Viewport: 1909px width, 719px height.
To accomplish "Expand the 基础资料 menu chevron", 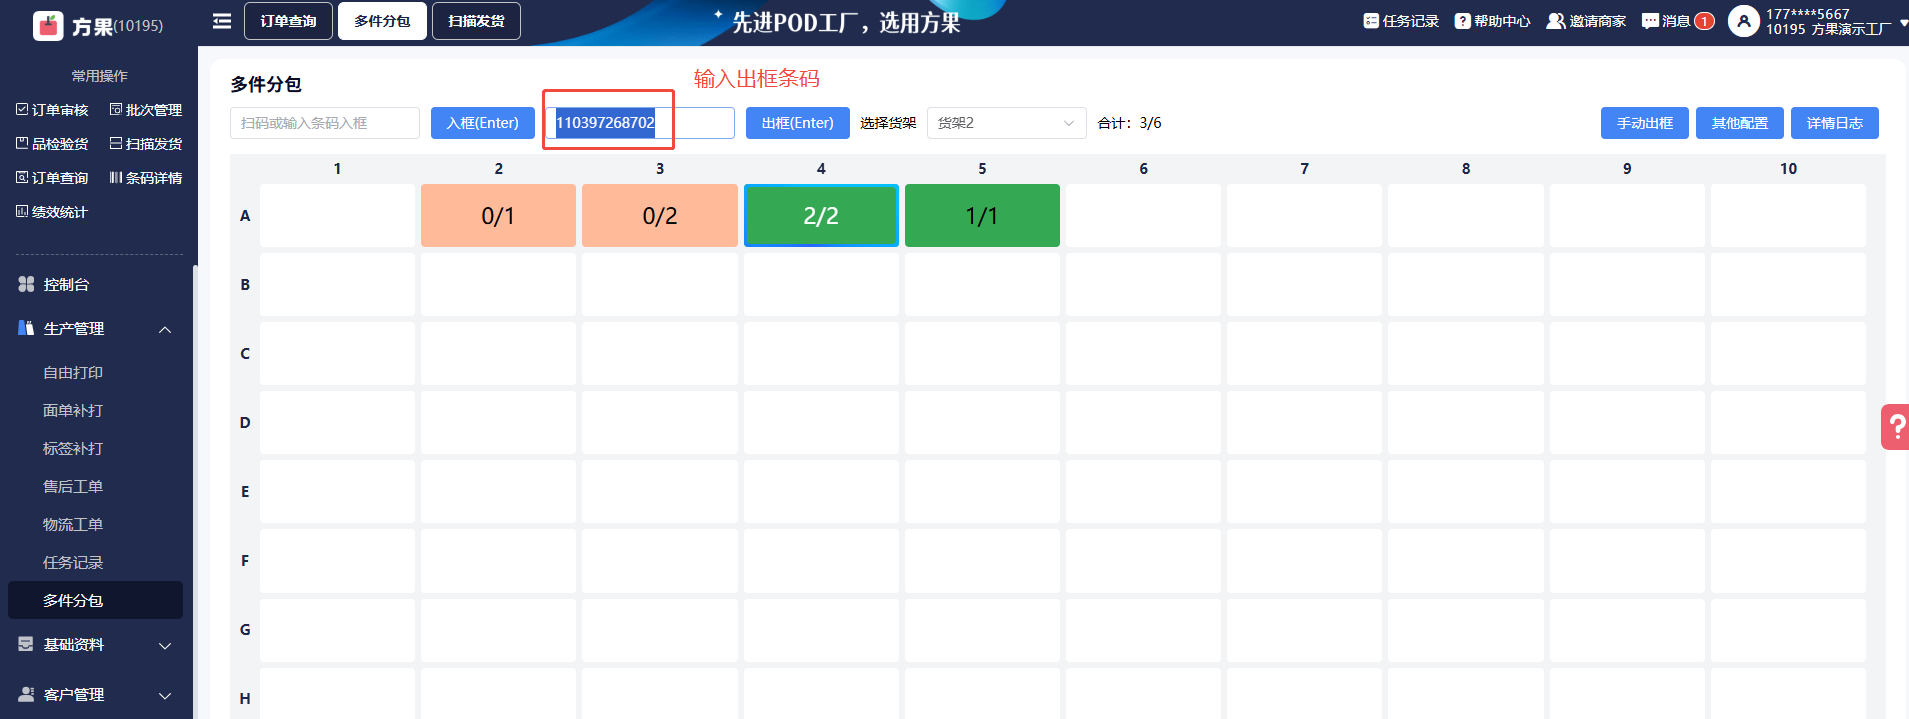I will click(166, 646).
